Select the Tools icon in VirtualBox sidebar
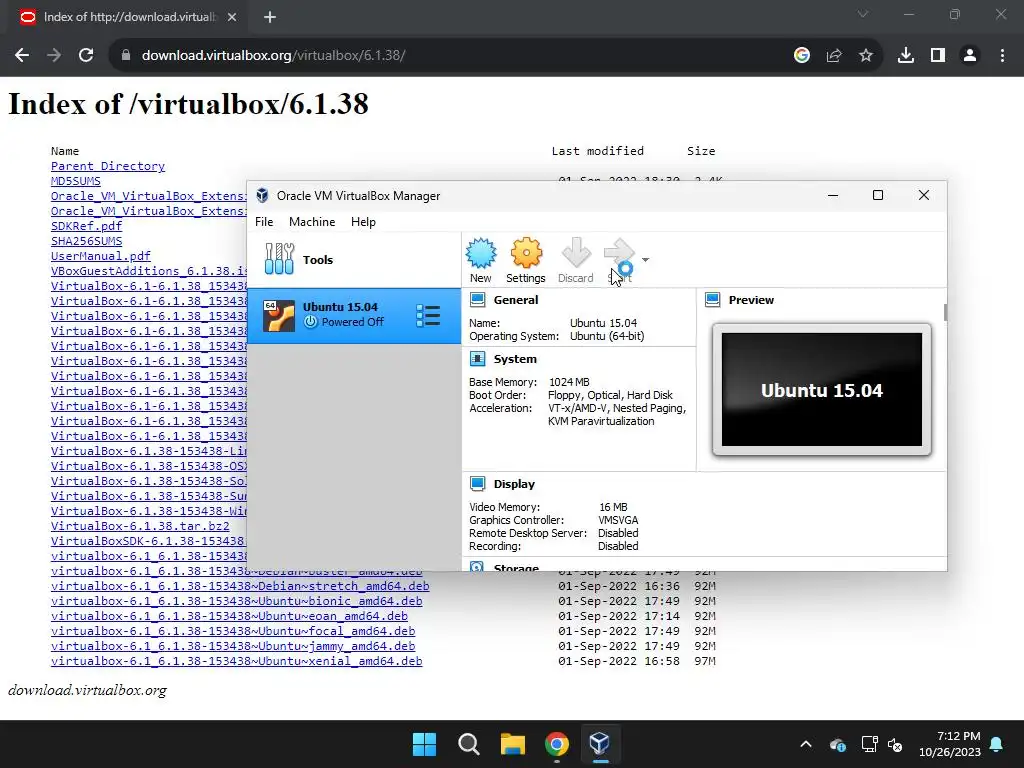 pos(279,259)
